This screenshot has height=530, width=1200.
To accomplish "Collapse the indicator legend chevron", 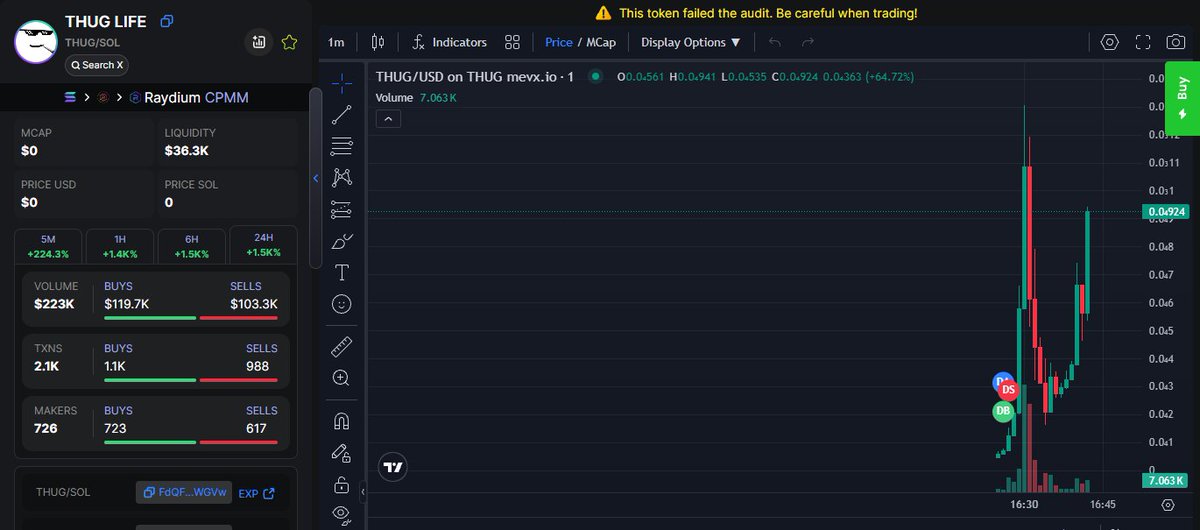I will [389, 119].
